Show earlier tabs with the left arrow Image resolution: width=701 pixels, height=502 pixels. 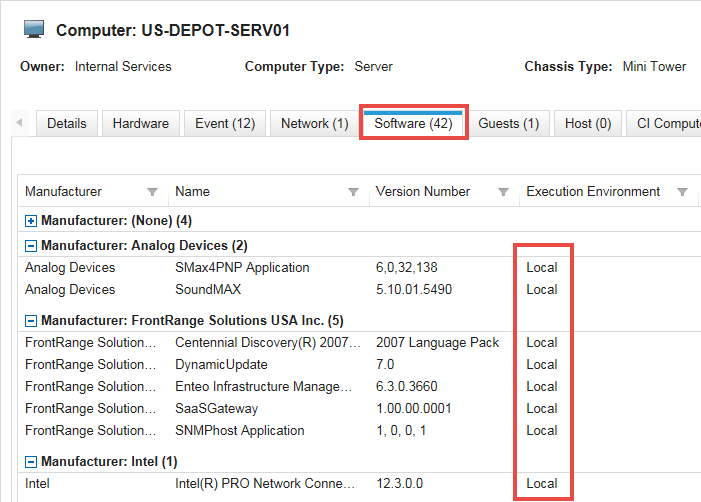(x=19, y=122)
